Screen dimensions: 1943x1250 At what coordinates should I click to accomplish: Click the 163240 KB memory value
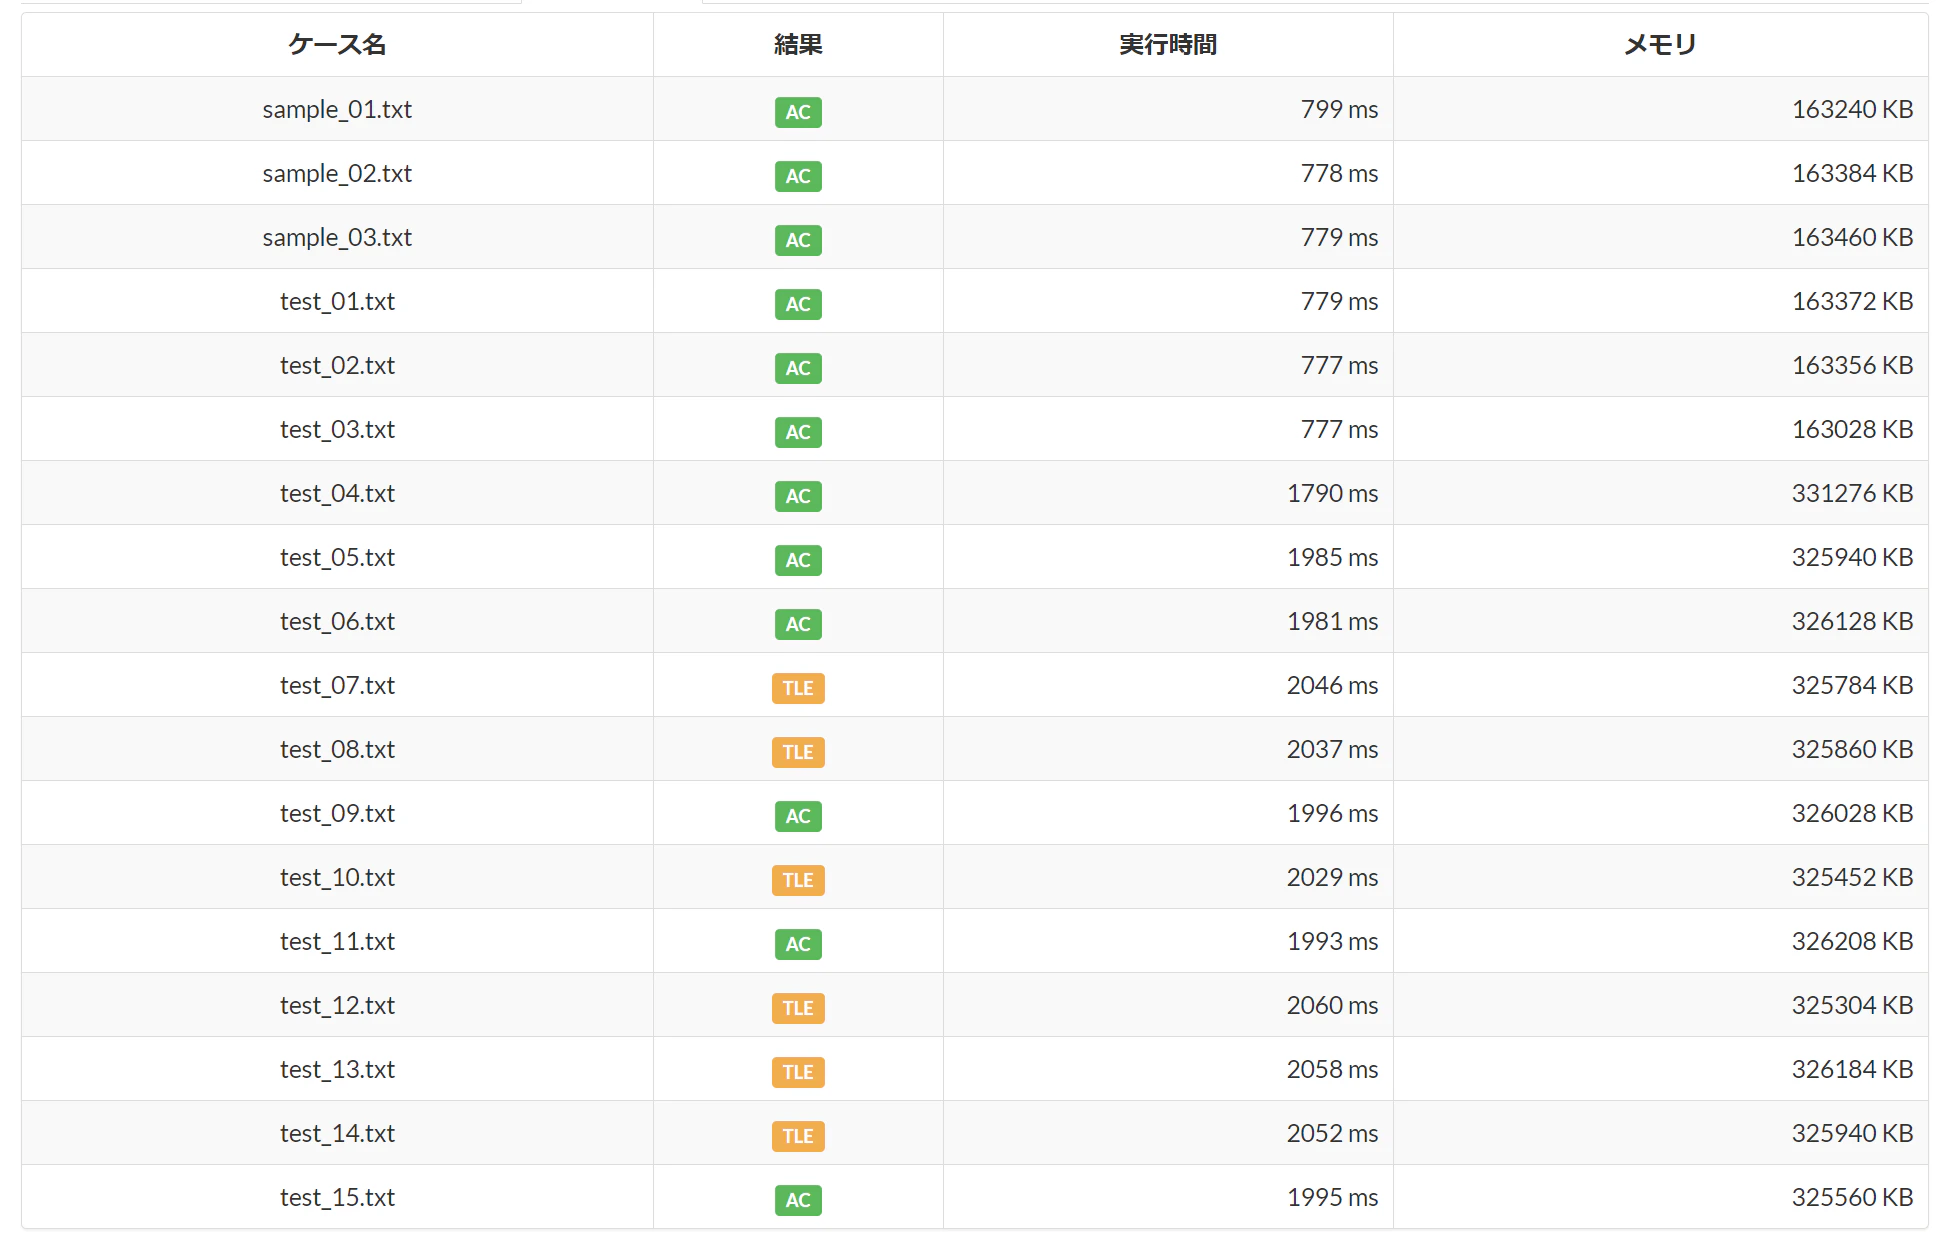coord(1852,110)
